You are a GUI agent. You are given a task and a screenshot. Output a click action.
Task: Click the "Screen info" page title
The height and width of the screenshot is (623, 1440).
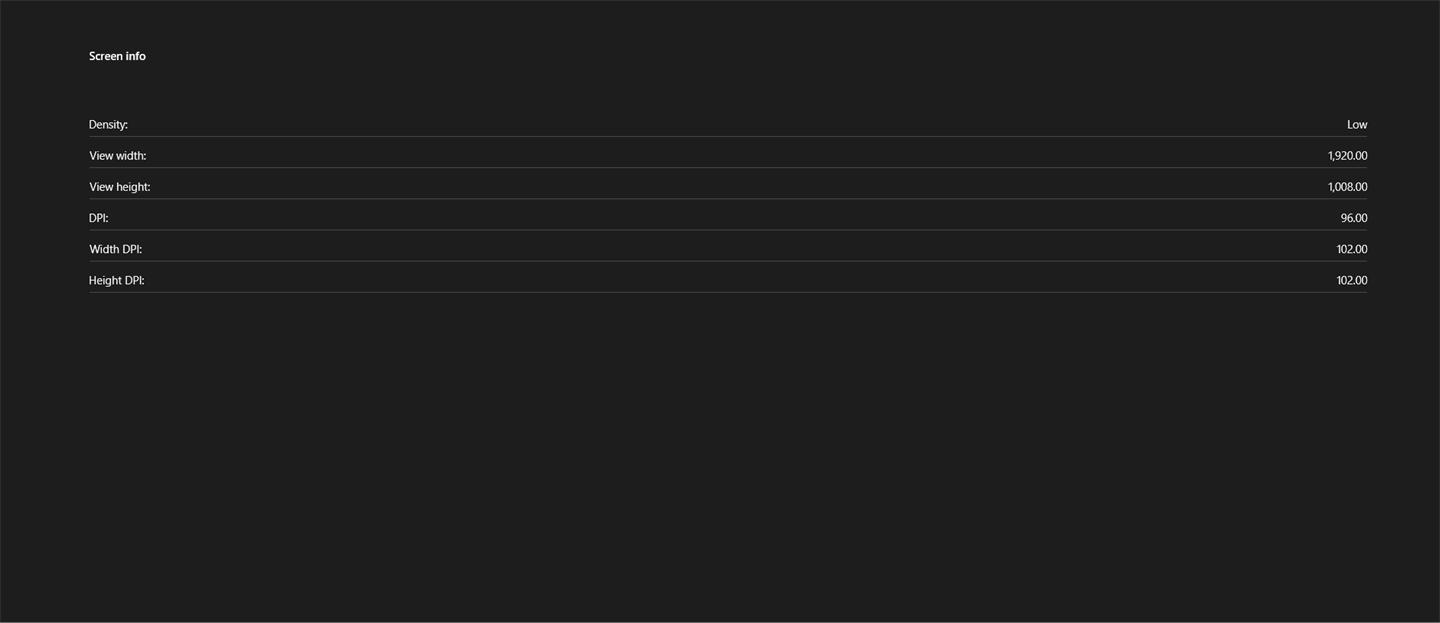coord(117,56)
